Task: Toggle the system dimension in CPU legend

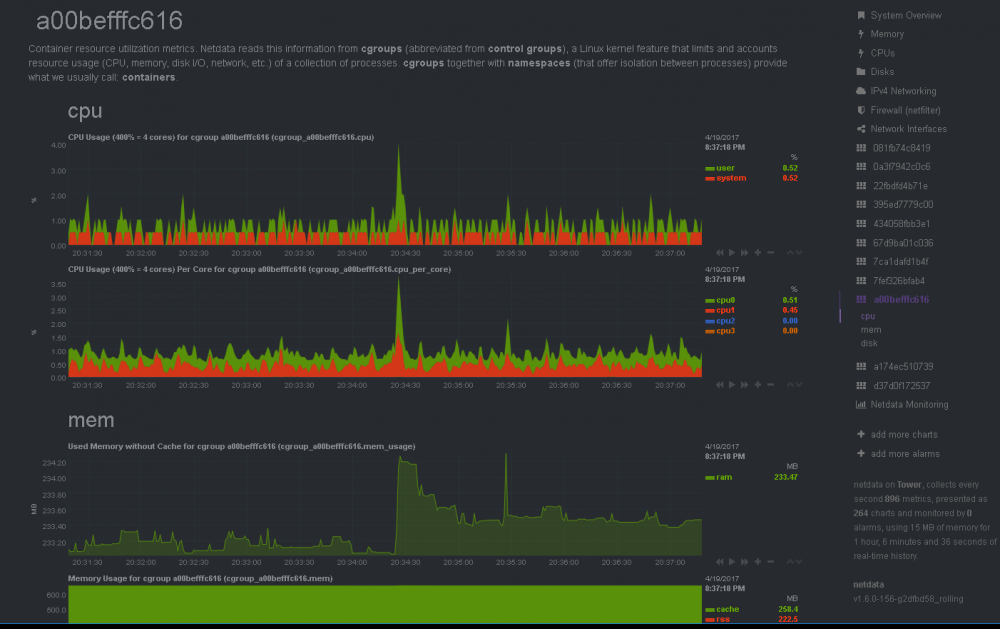Action: pos(731,179)
